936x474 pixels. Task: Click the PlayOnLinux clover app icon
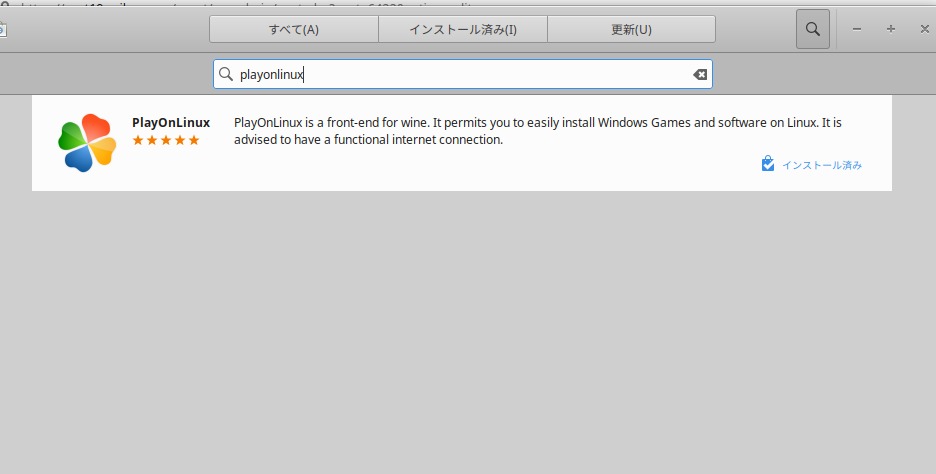(87, 143)
